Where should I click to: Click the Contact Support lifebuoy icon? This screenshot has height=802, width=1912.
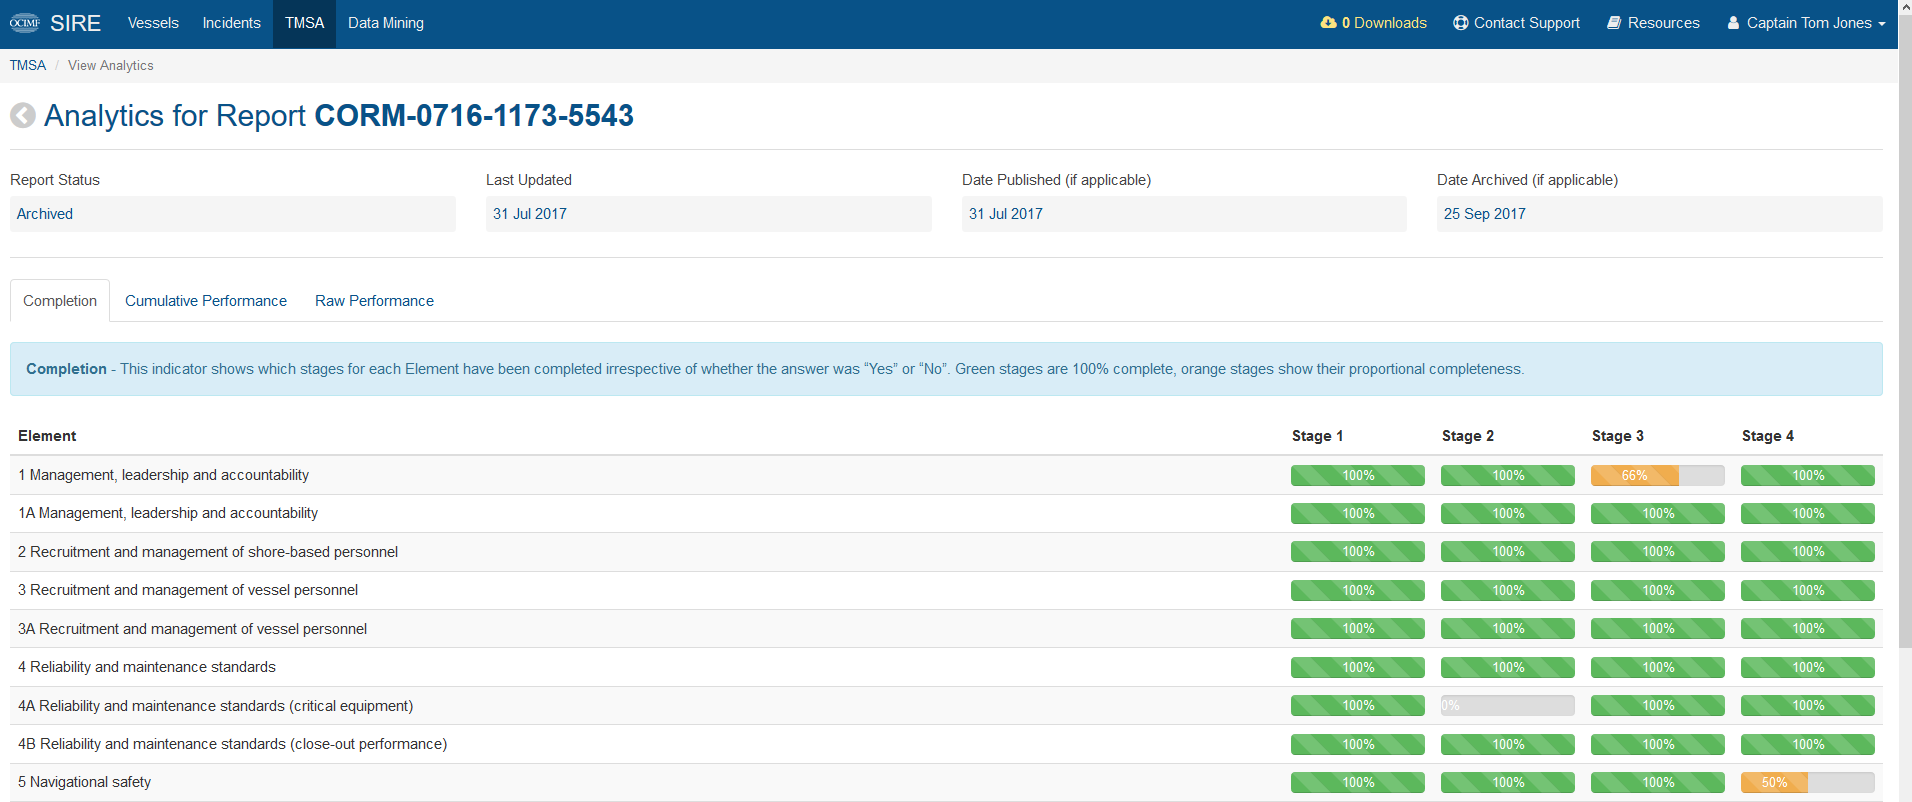point(1460,23)
